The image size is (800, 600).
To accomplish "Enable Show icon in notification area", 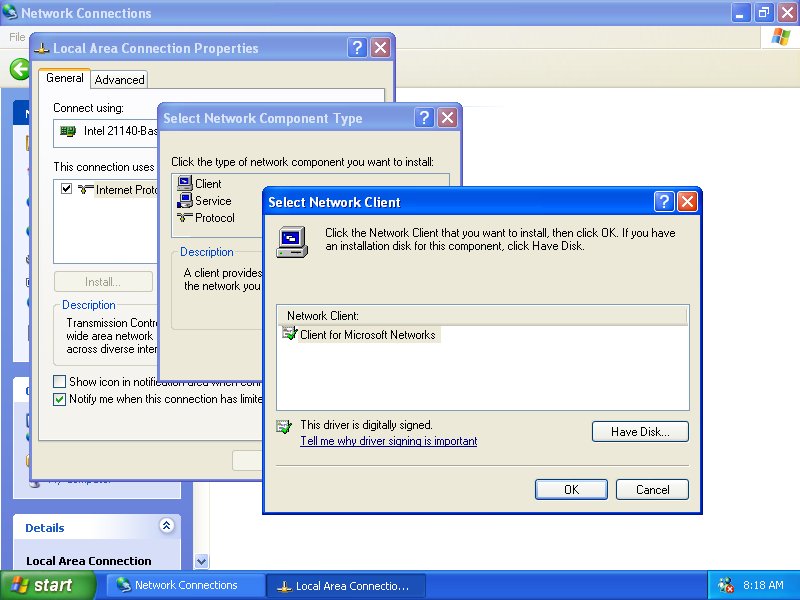I will point(59,381).
